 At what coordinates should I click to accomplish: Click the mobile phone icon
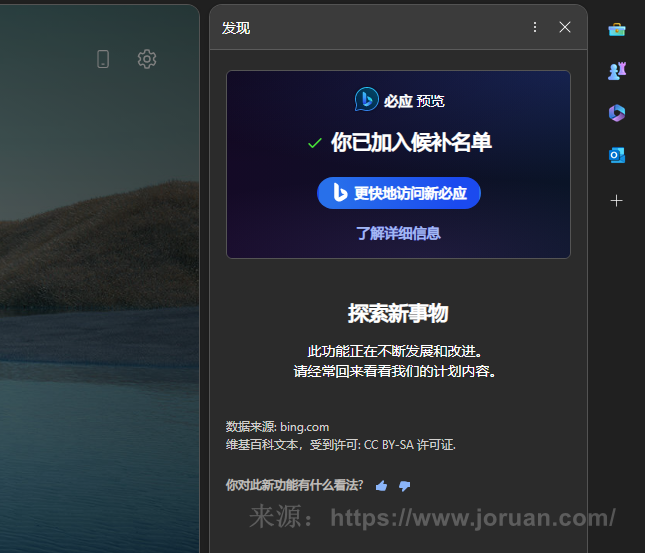pyautogui.click(x=103, y=59)
